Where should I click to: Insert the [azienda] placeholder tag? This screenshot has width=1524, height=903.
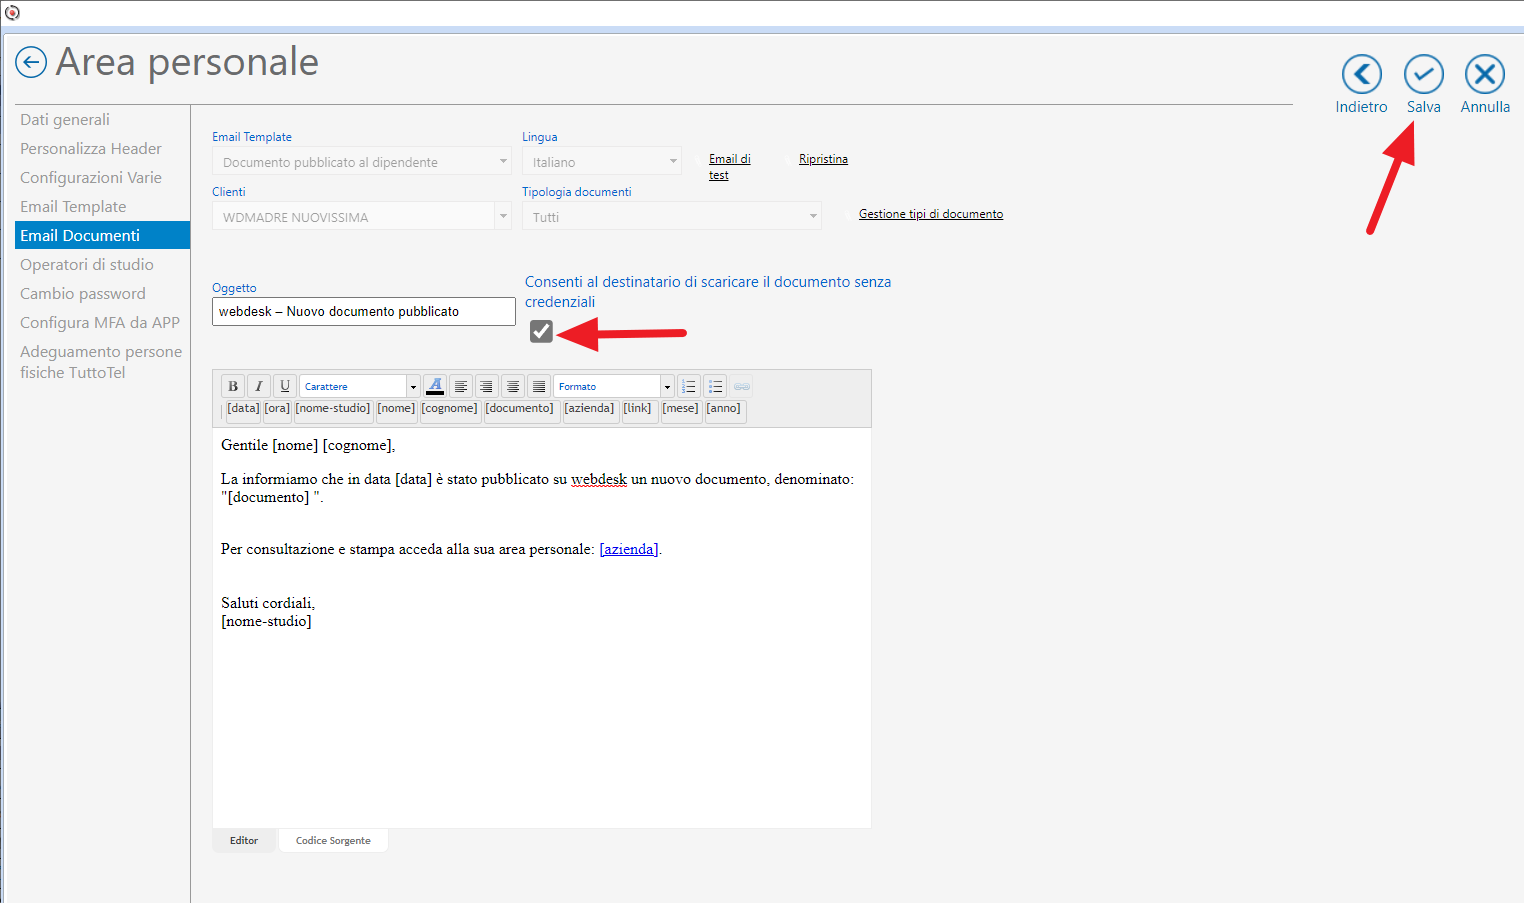pos(589,409)
